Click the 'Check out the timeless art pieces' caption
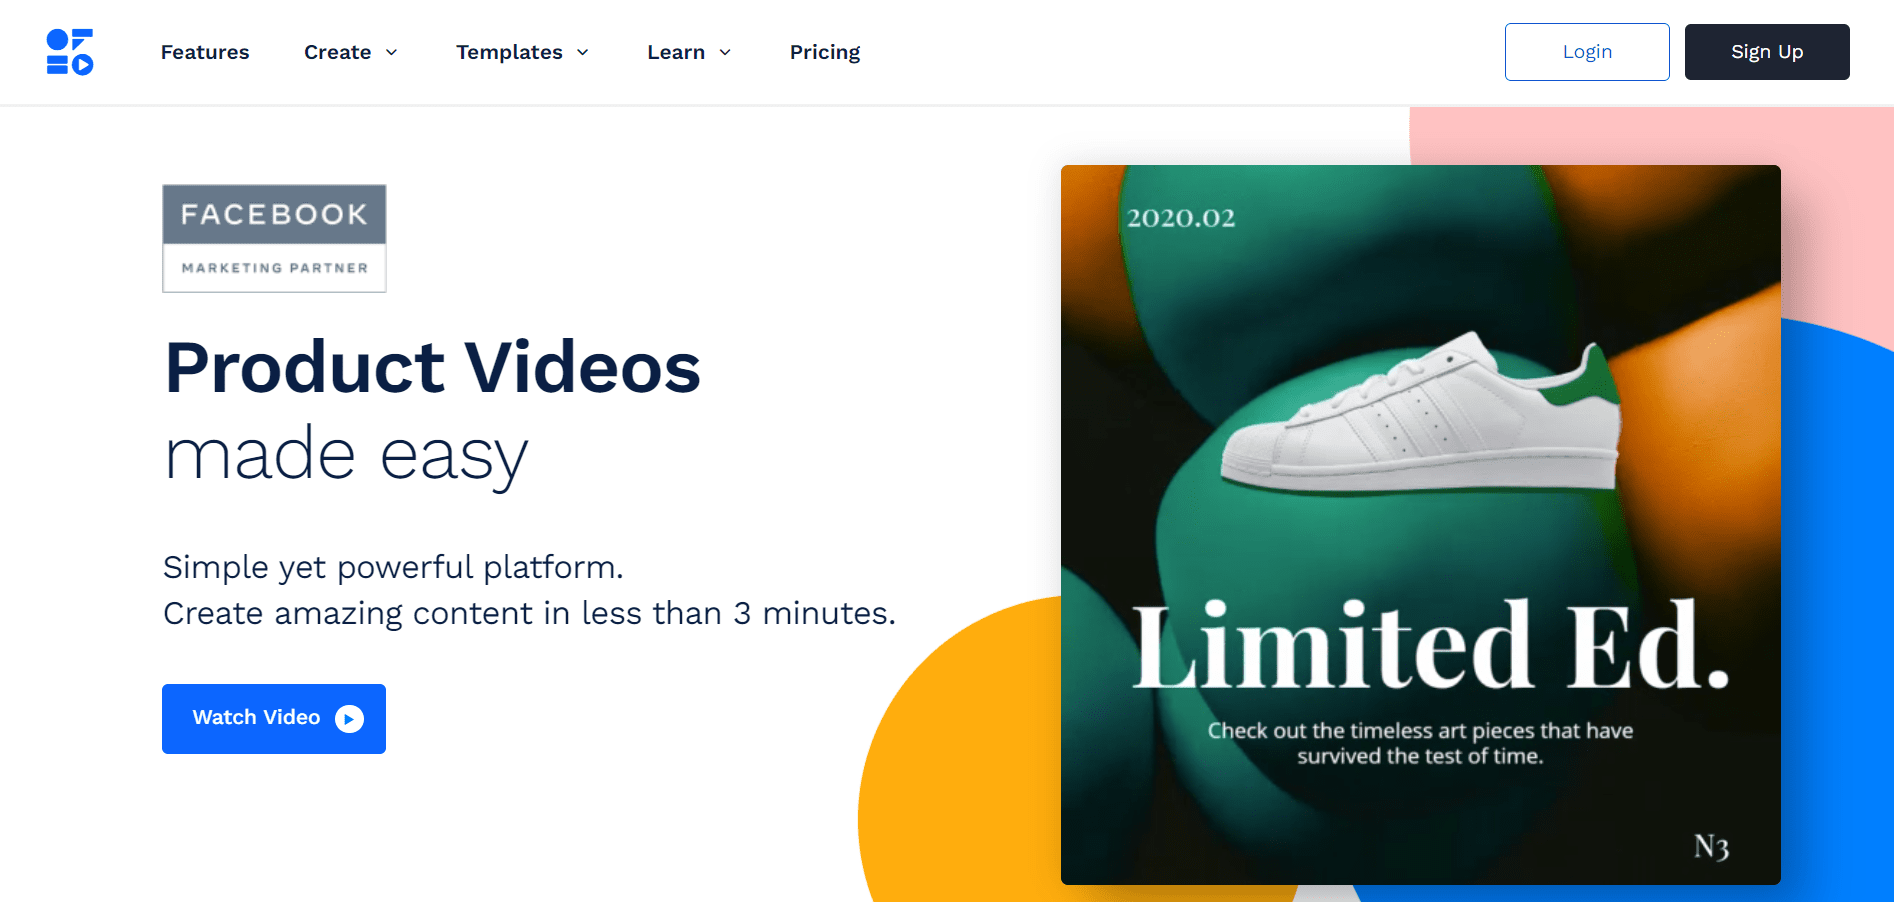Image resolution: width=1894 pixels, height=902 pixels. pyautogui.click(x=1420, y=743)
